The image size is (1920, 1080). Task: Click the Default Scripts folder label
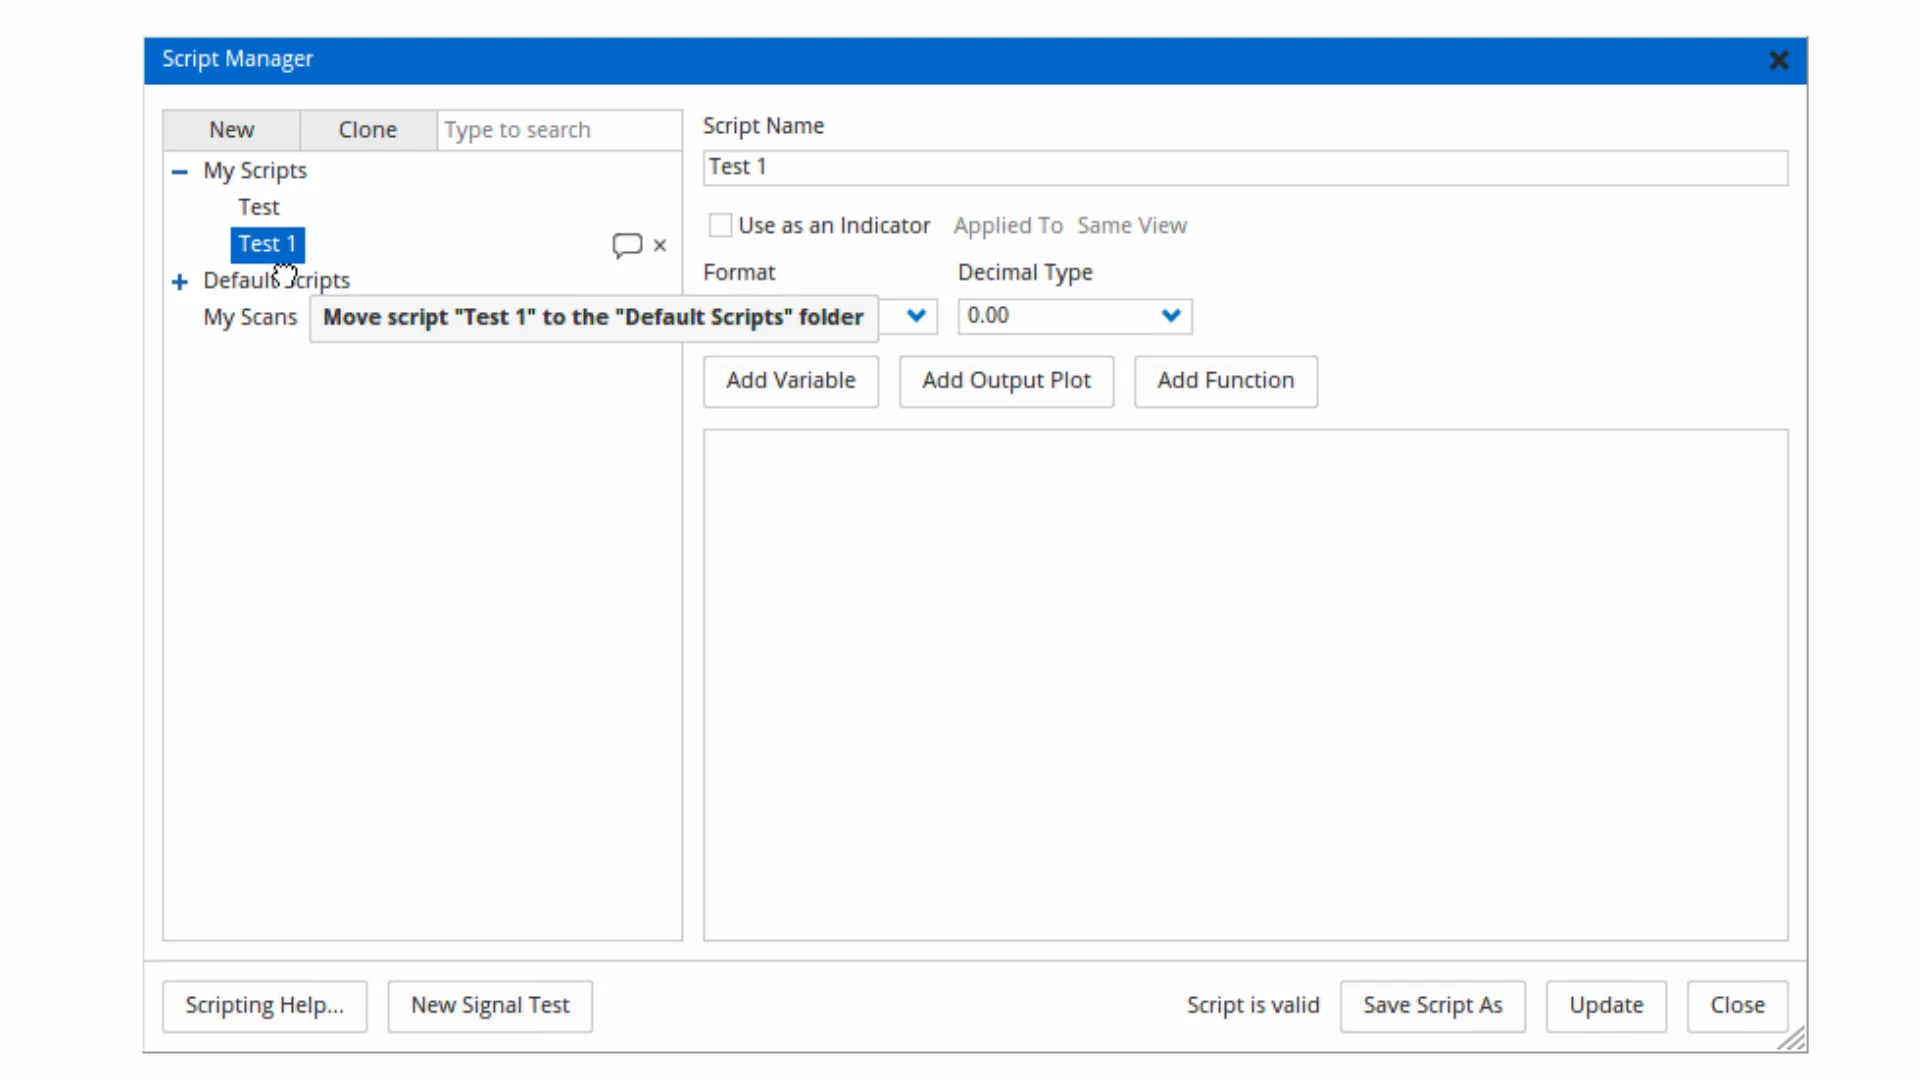(277, 280)
